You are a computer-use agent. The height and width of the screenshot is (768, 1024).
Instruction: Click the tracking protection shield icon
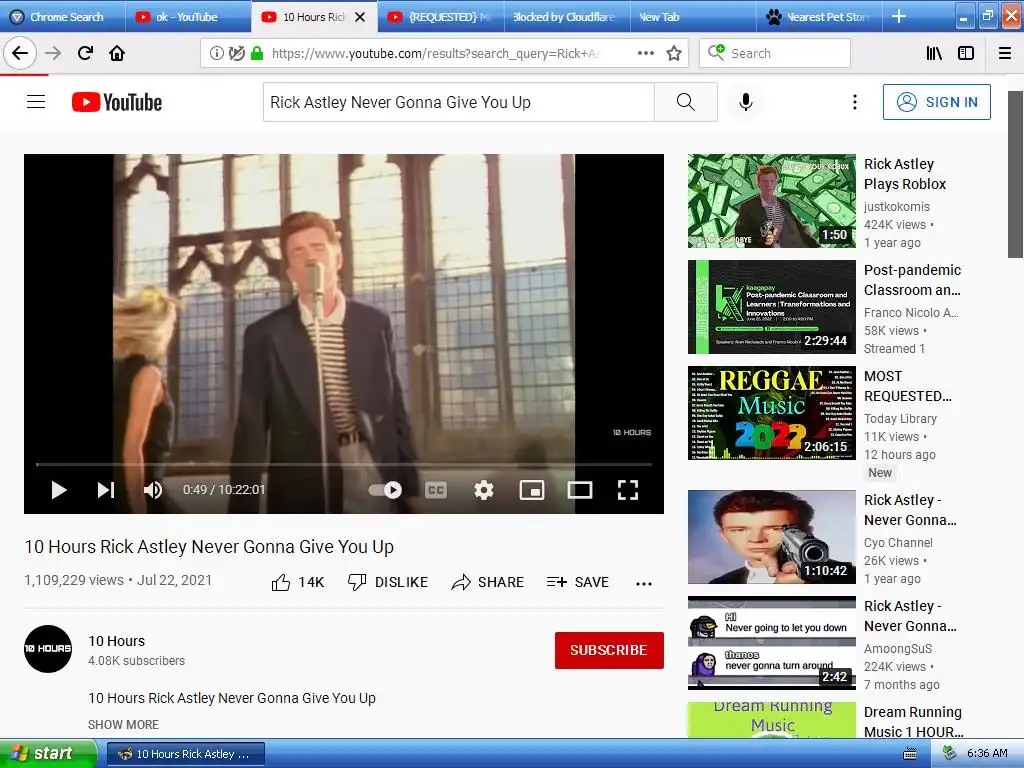tap(236, 54)
